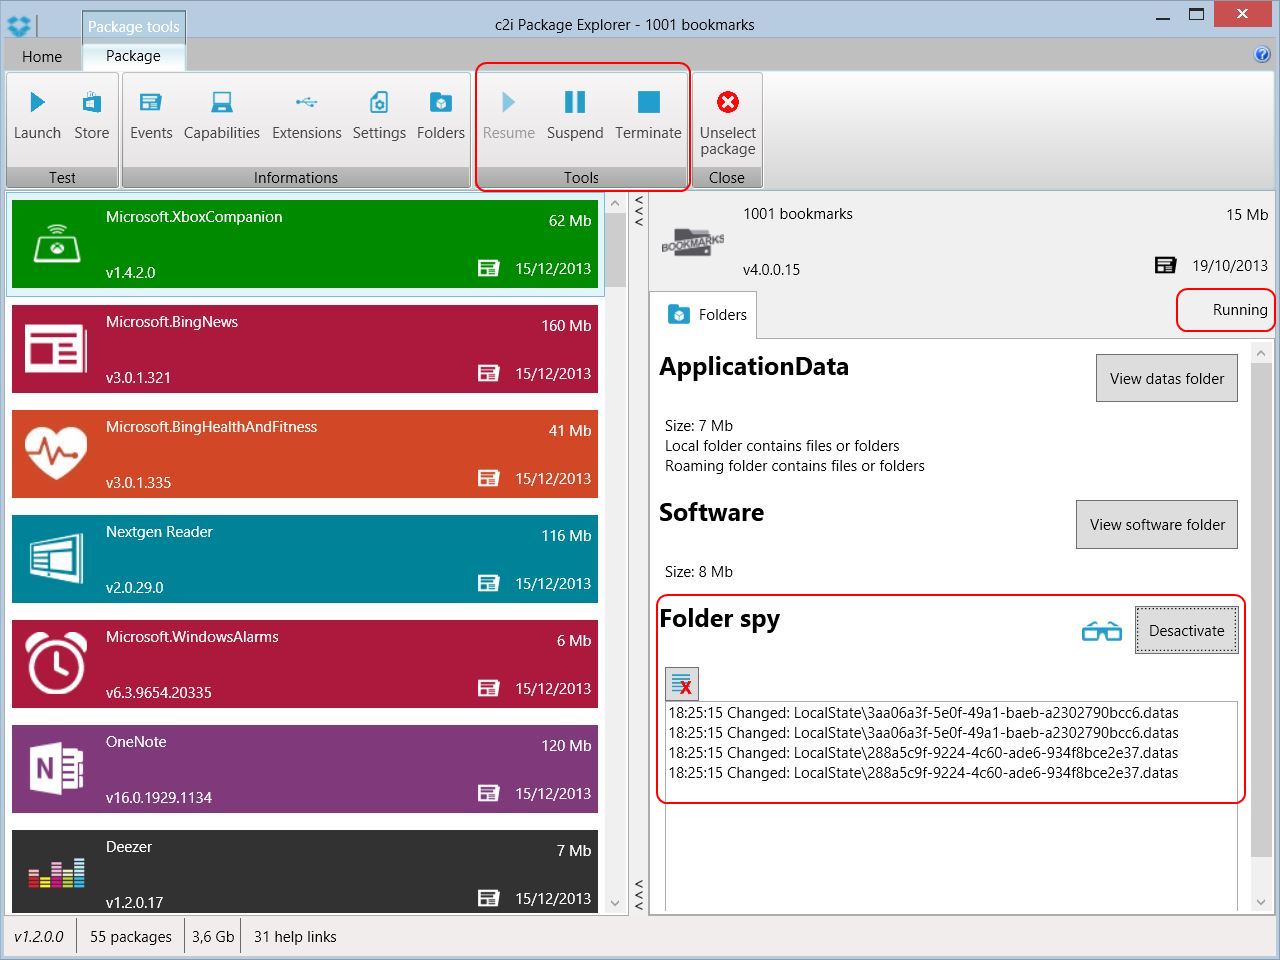Select the Nextgen Reader package
This screenshot has height=960, width=1280.
coord(305,559)
